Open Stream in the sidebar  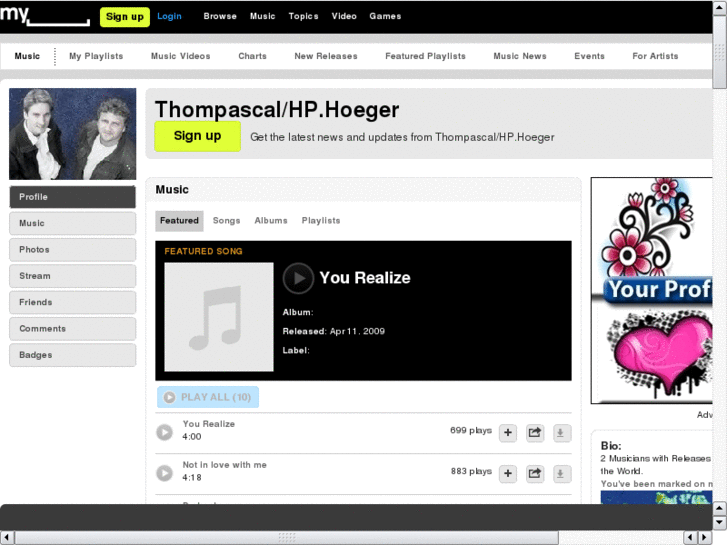tap(72, 276)
